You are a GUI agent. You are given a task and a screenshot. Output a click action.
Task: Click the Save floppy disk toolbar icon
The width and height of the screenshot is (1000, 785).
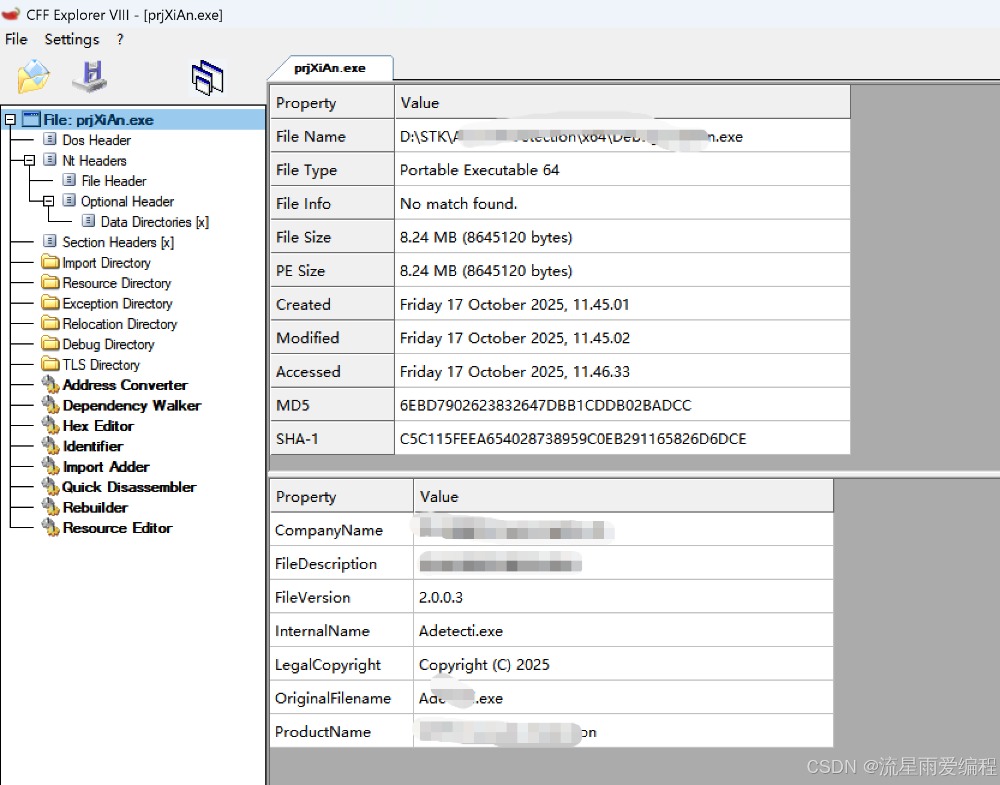(90, 77)
